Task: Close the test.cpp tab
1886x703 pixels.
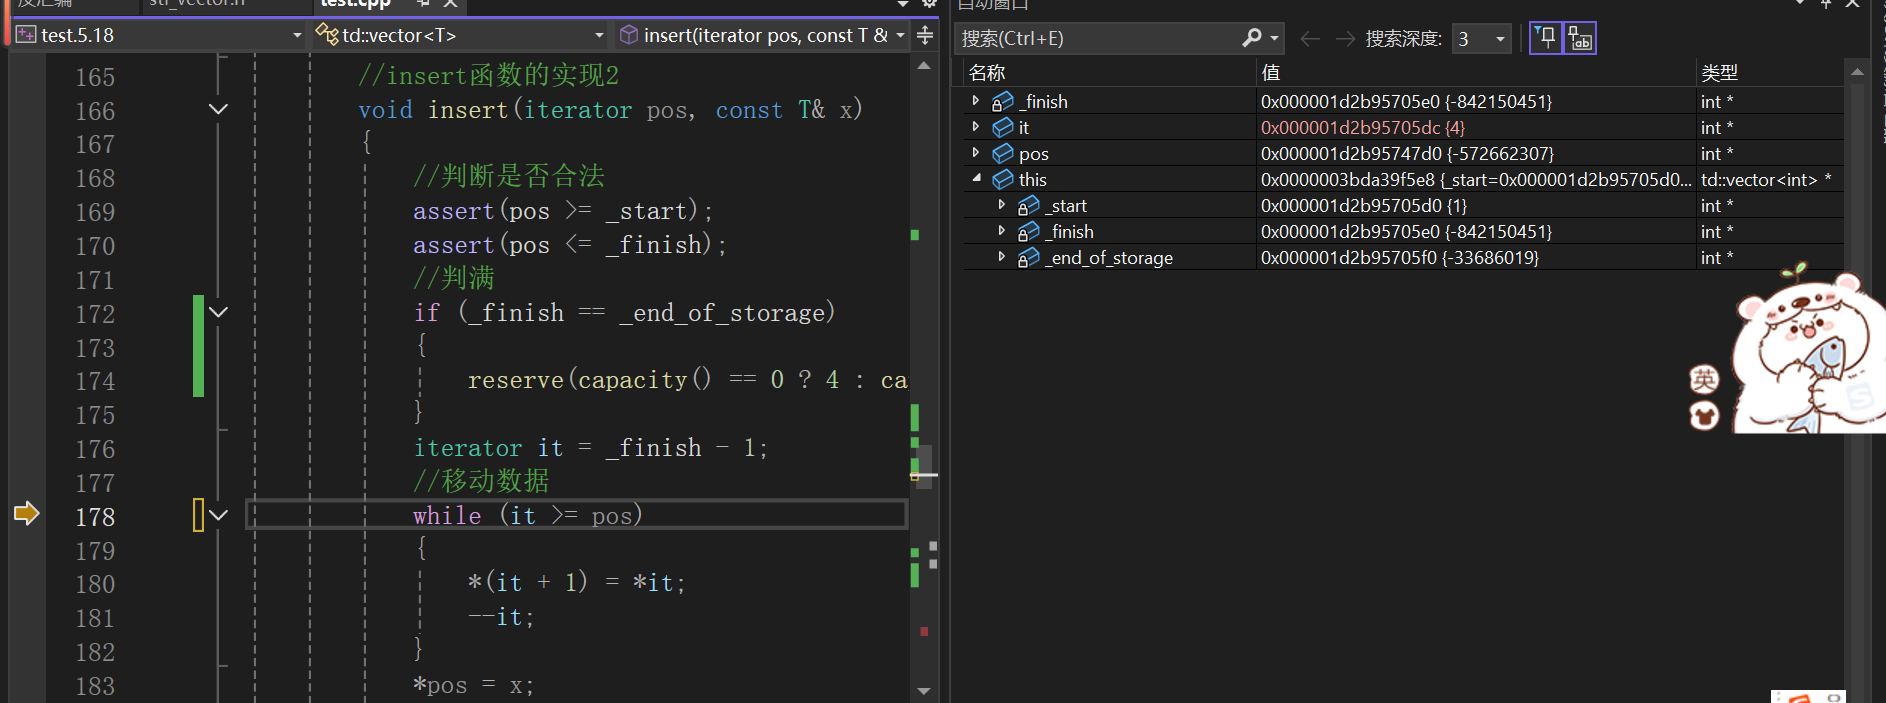Action: (451, 4)
